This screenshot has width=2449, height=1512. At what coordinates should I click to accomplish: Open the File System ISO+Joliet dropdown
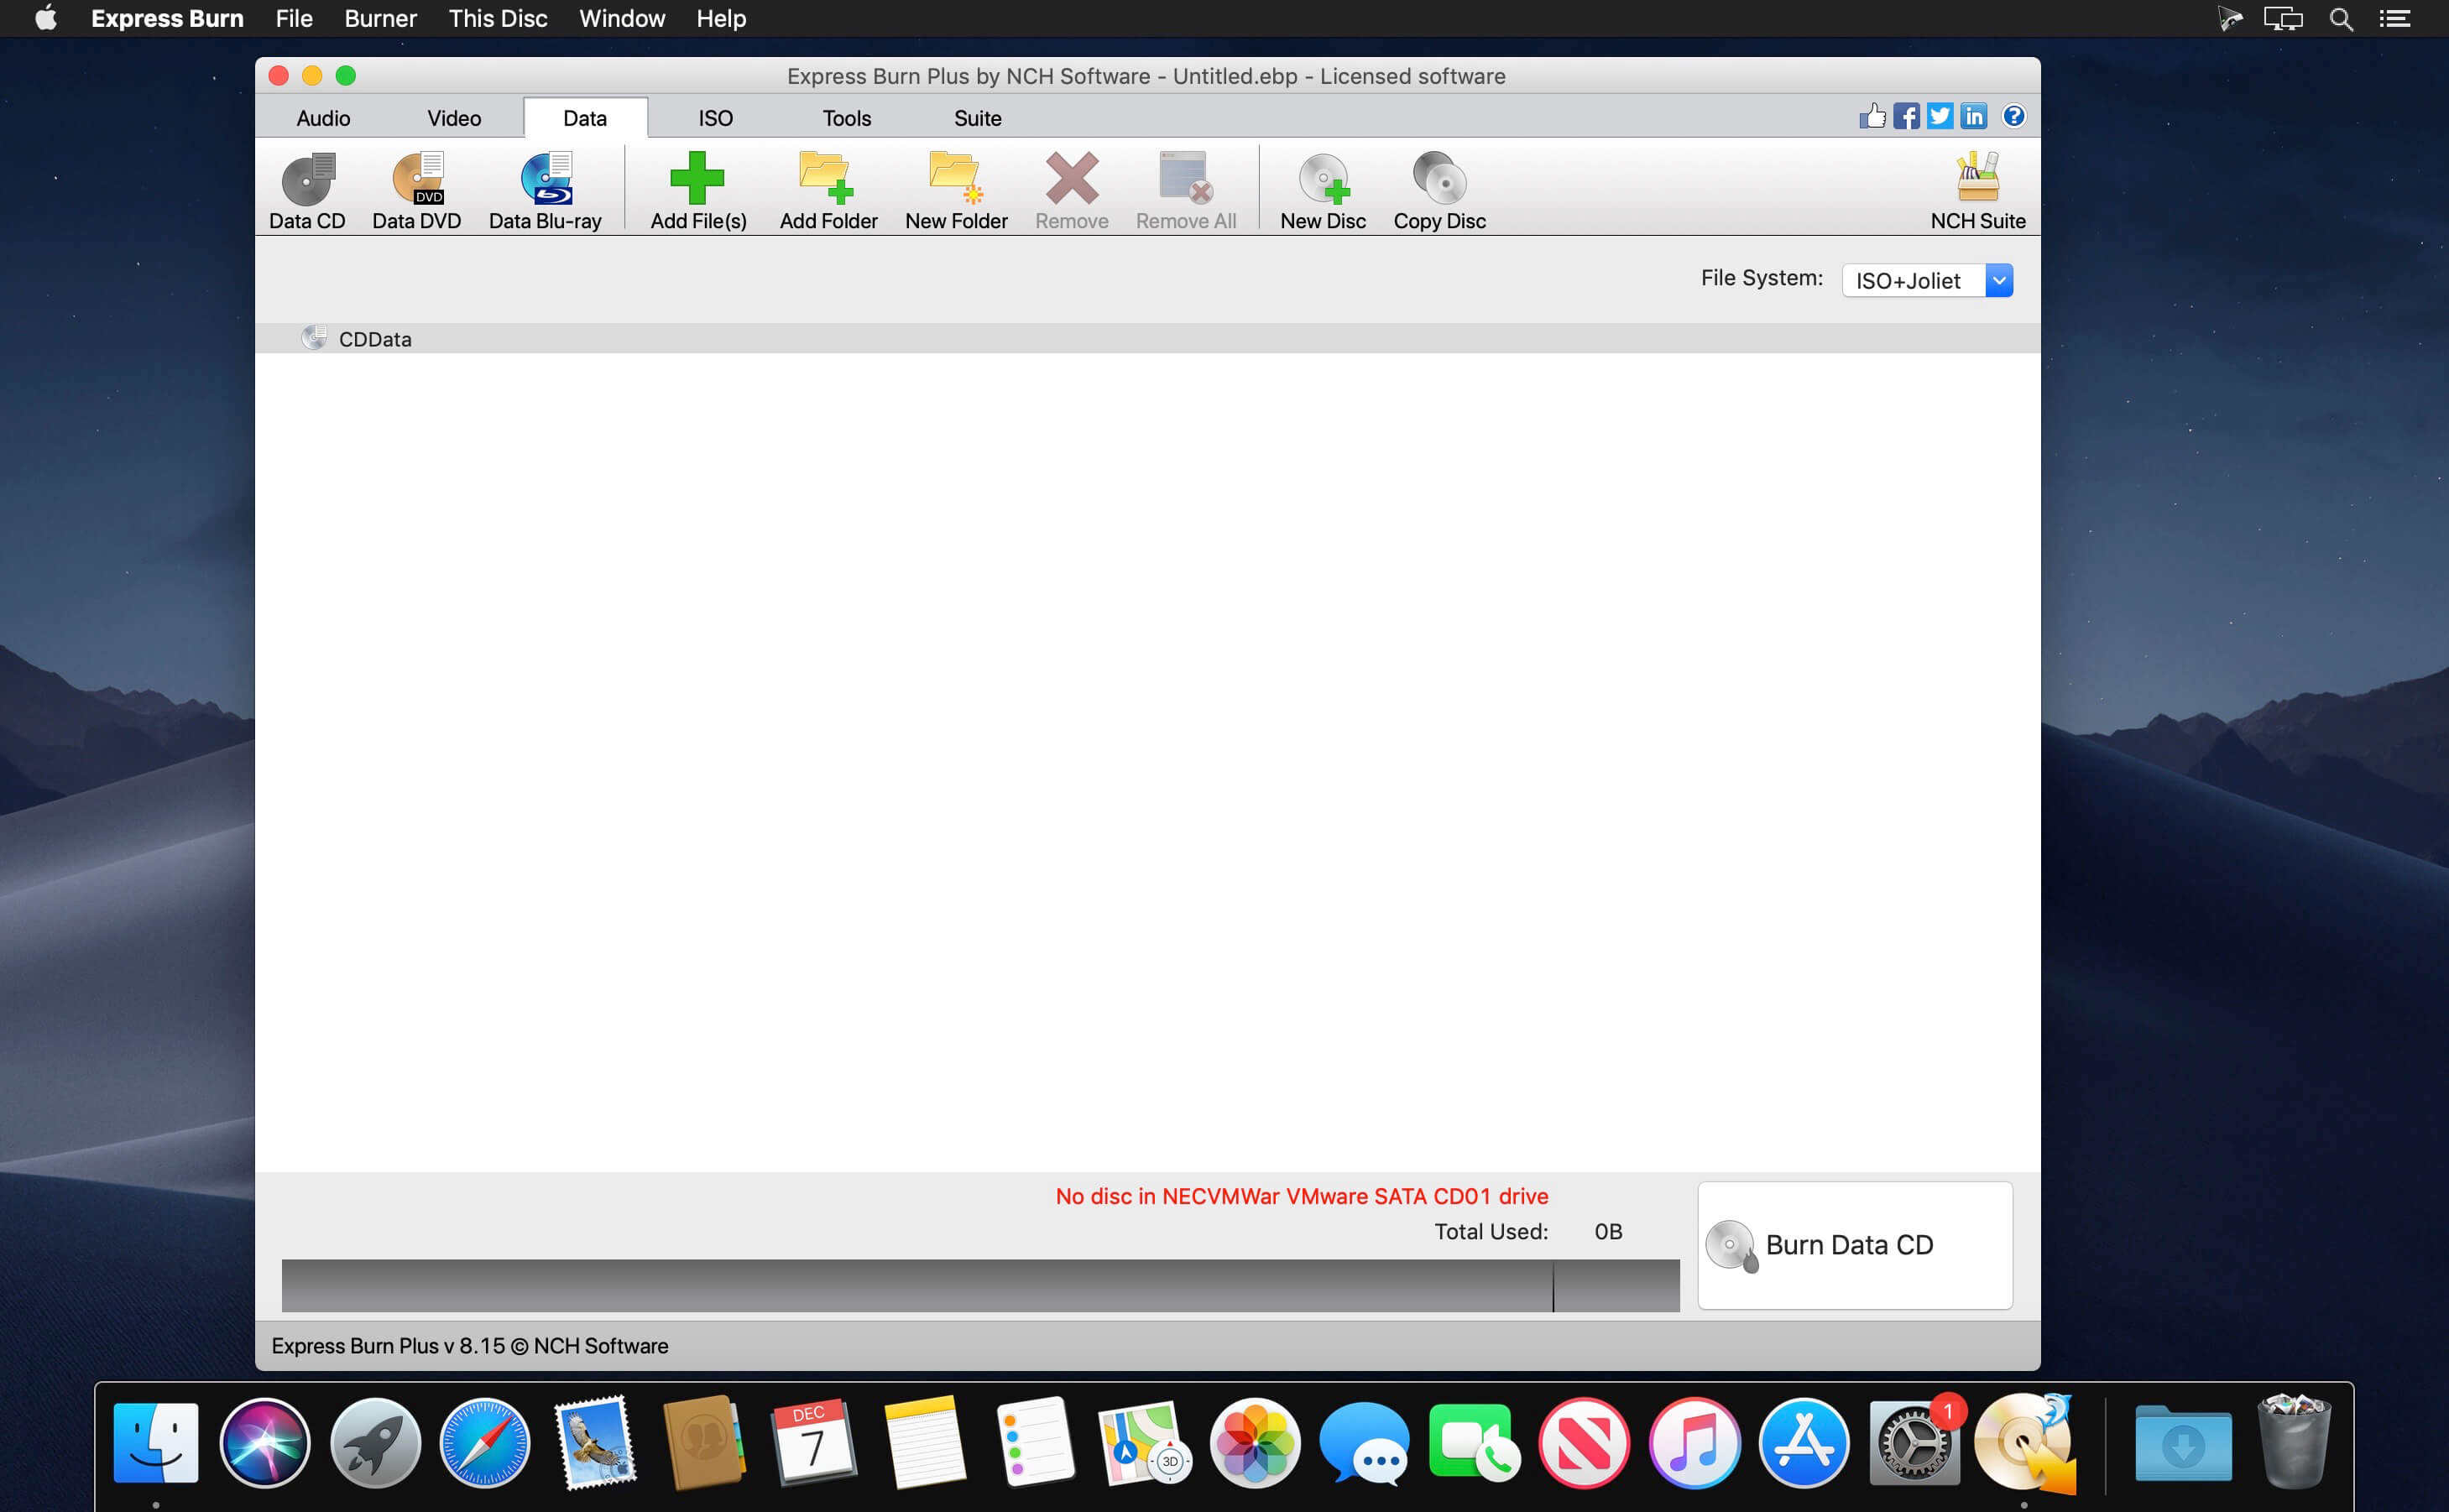(1926, 281)
